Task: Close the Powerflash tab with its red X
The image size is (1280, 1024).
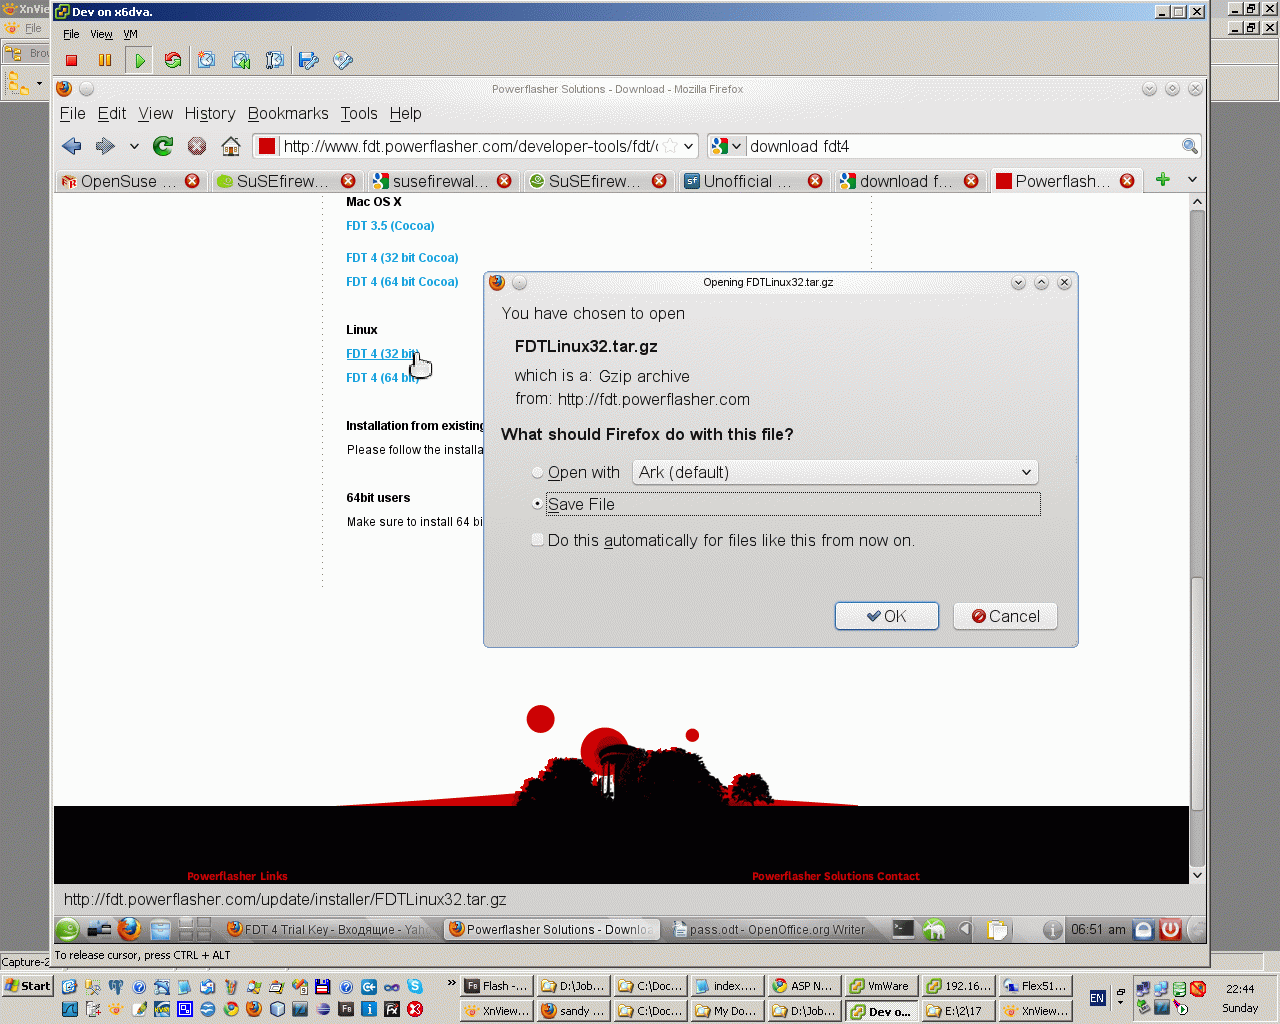Action: [1127, 181]
